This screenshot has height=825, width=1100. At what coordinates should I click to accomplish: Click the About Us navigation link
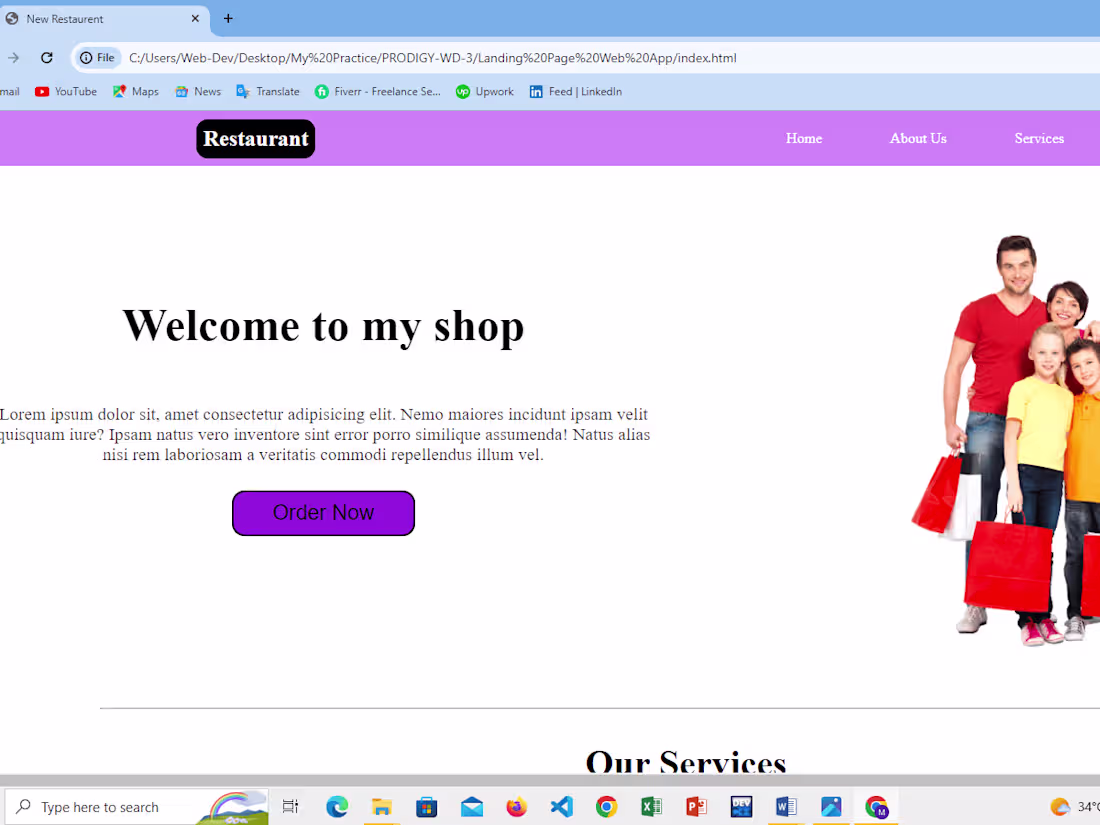pos(917,138)
